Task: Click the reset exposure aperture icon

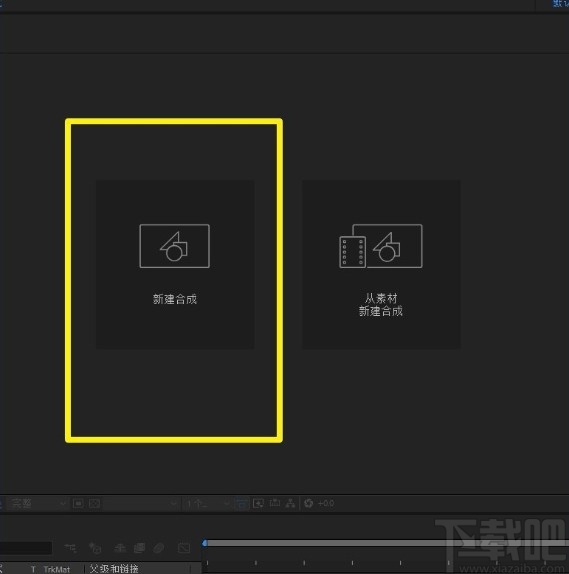Action: coord(309,504)
